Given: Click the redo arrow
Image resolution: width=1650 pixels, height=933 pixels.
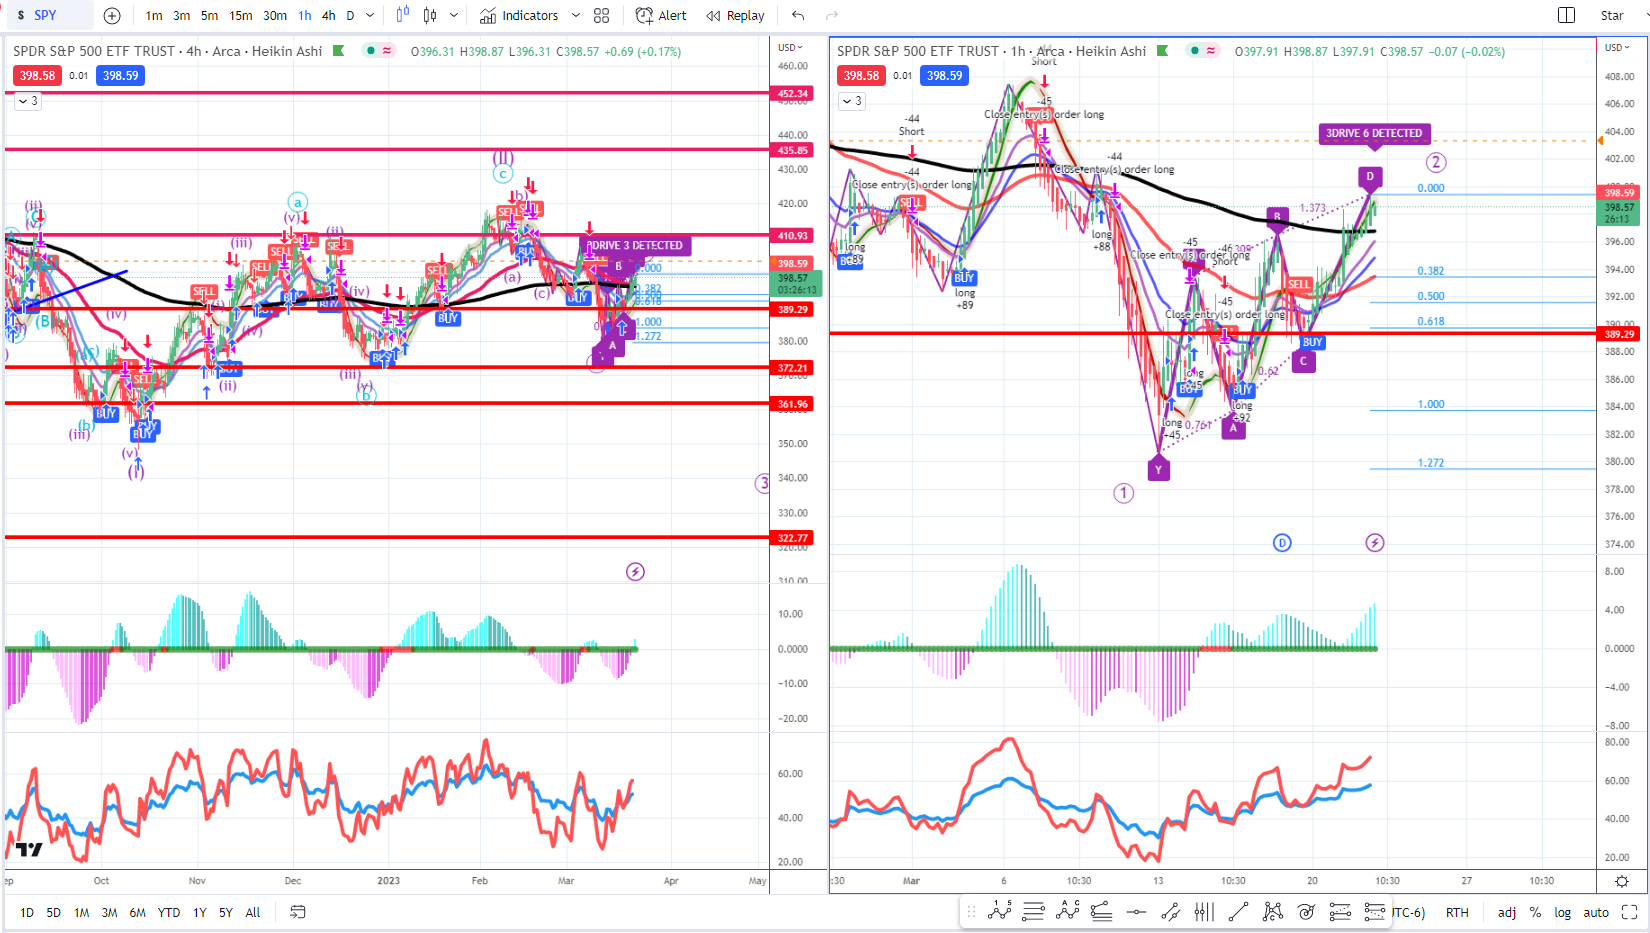Looking at the screenshot, I should point(832,15).
